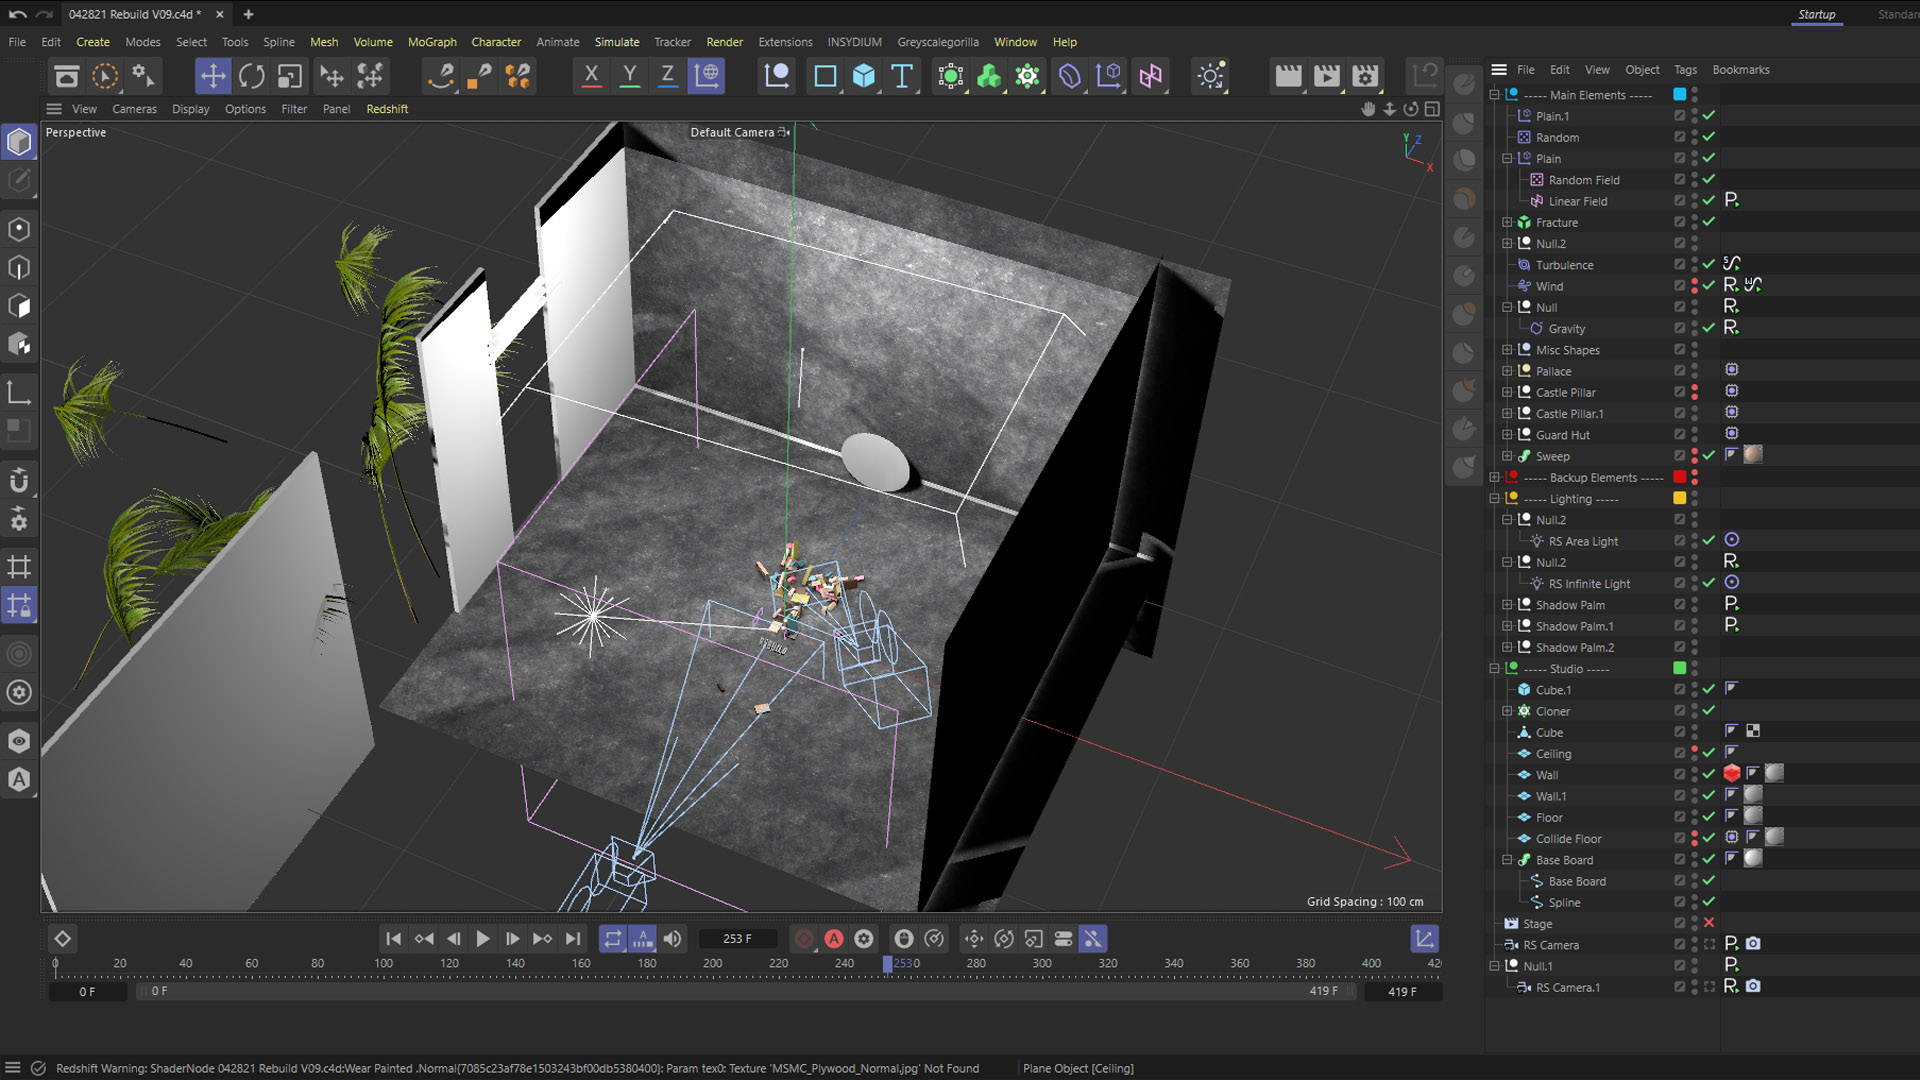Image resolution: width=1920 pixels, height=1080 pixels.
Task: Click the Cube primitive icon
Action: point(864,76)
